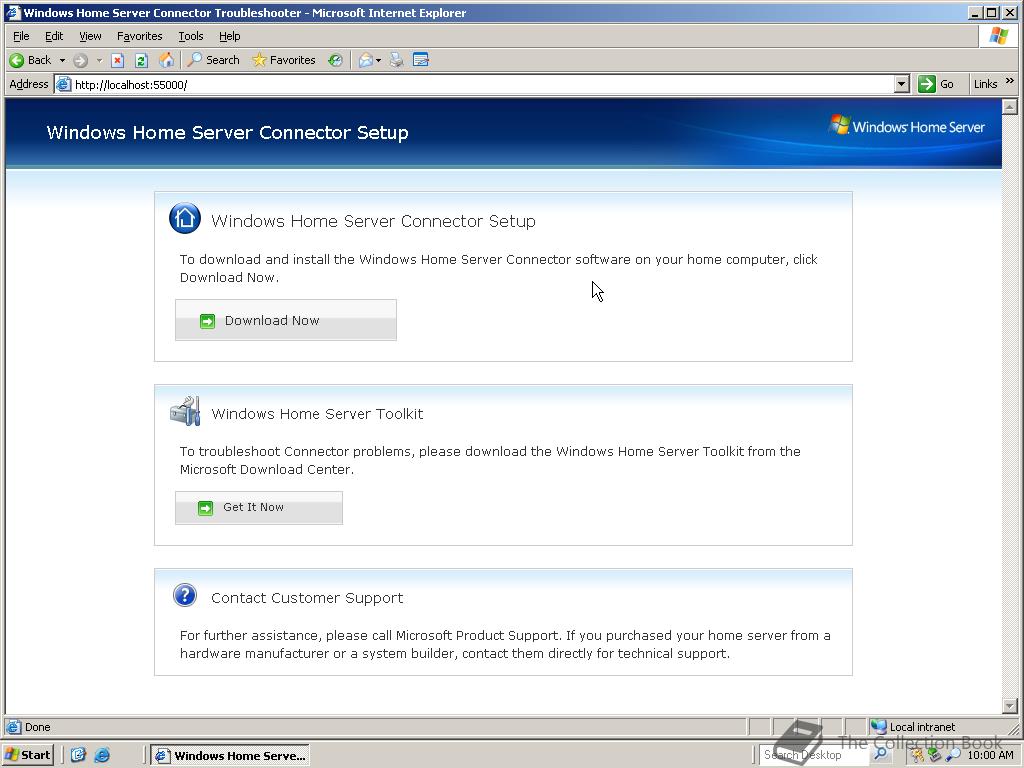Click the Search Desktop magnifier icon
This screenshot has width=1024, height=768.
coord(880,754)
